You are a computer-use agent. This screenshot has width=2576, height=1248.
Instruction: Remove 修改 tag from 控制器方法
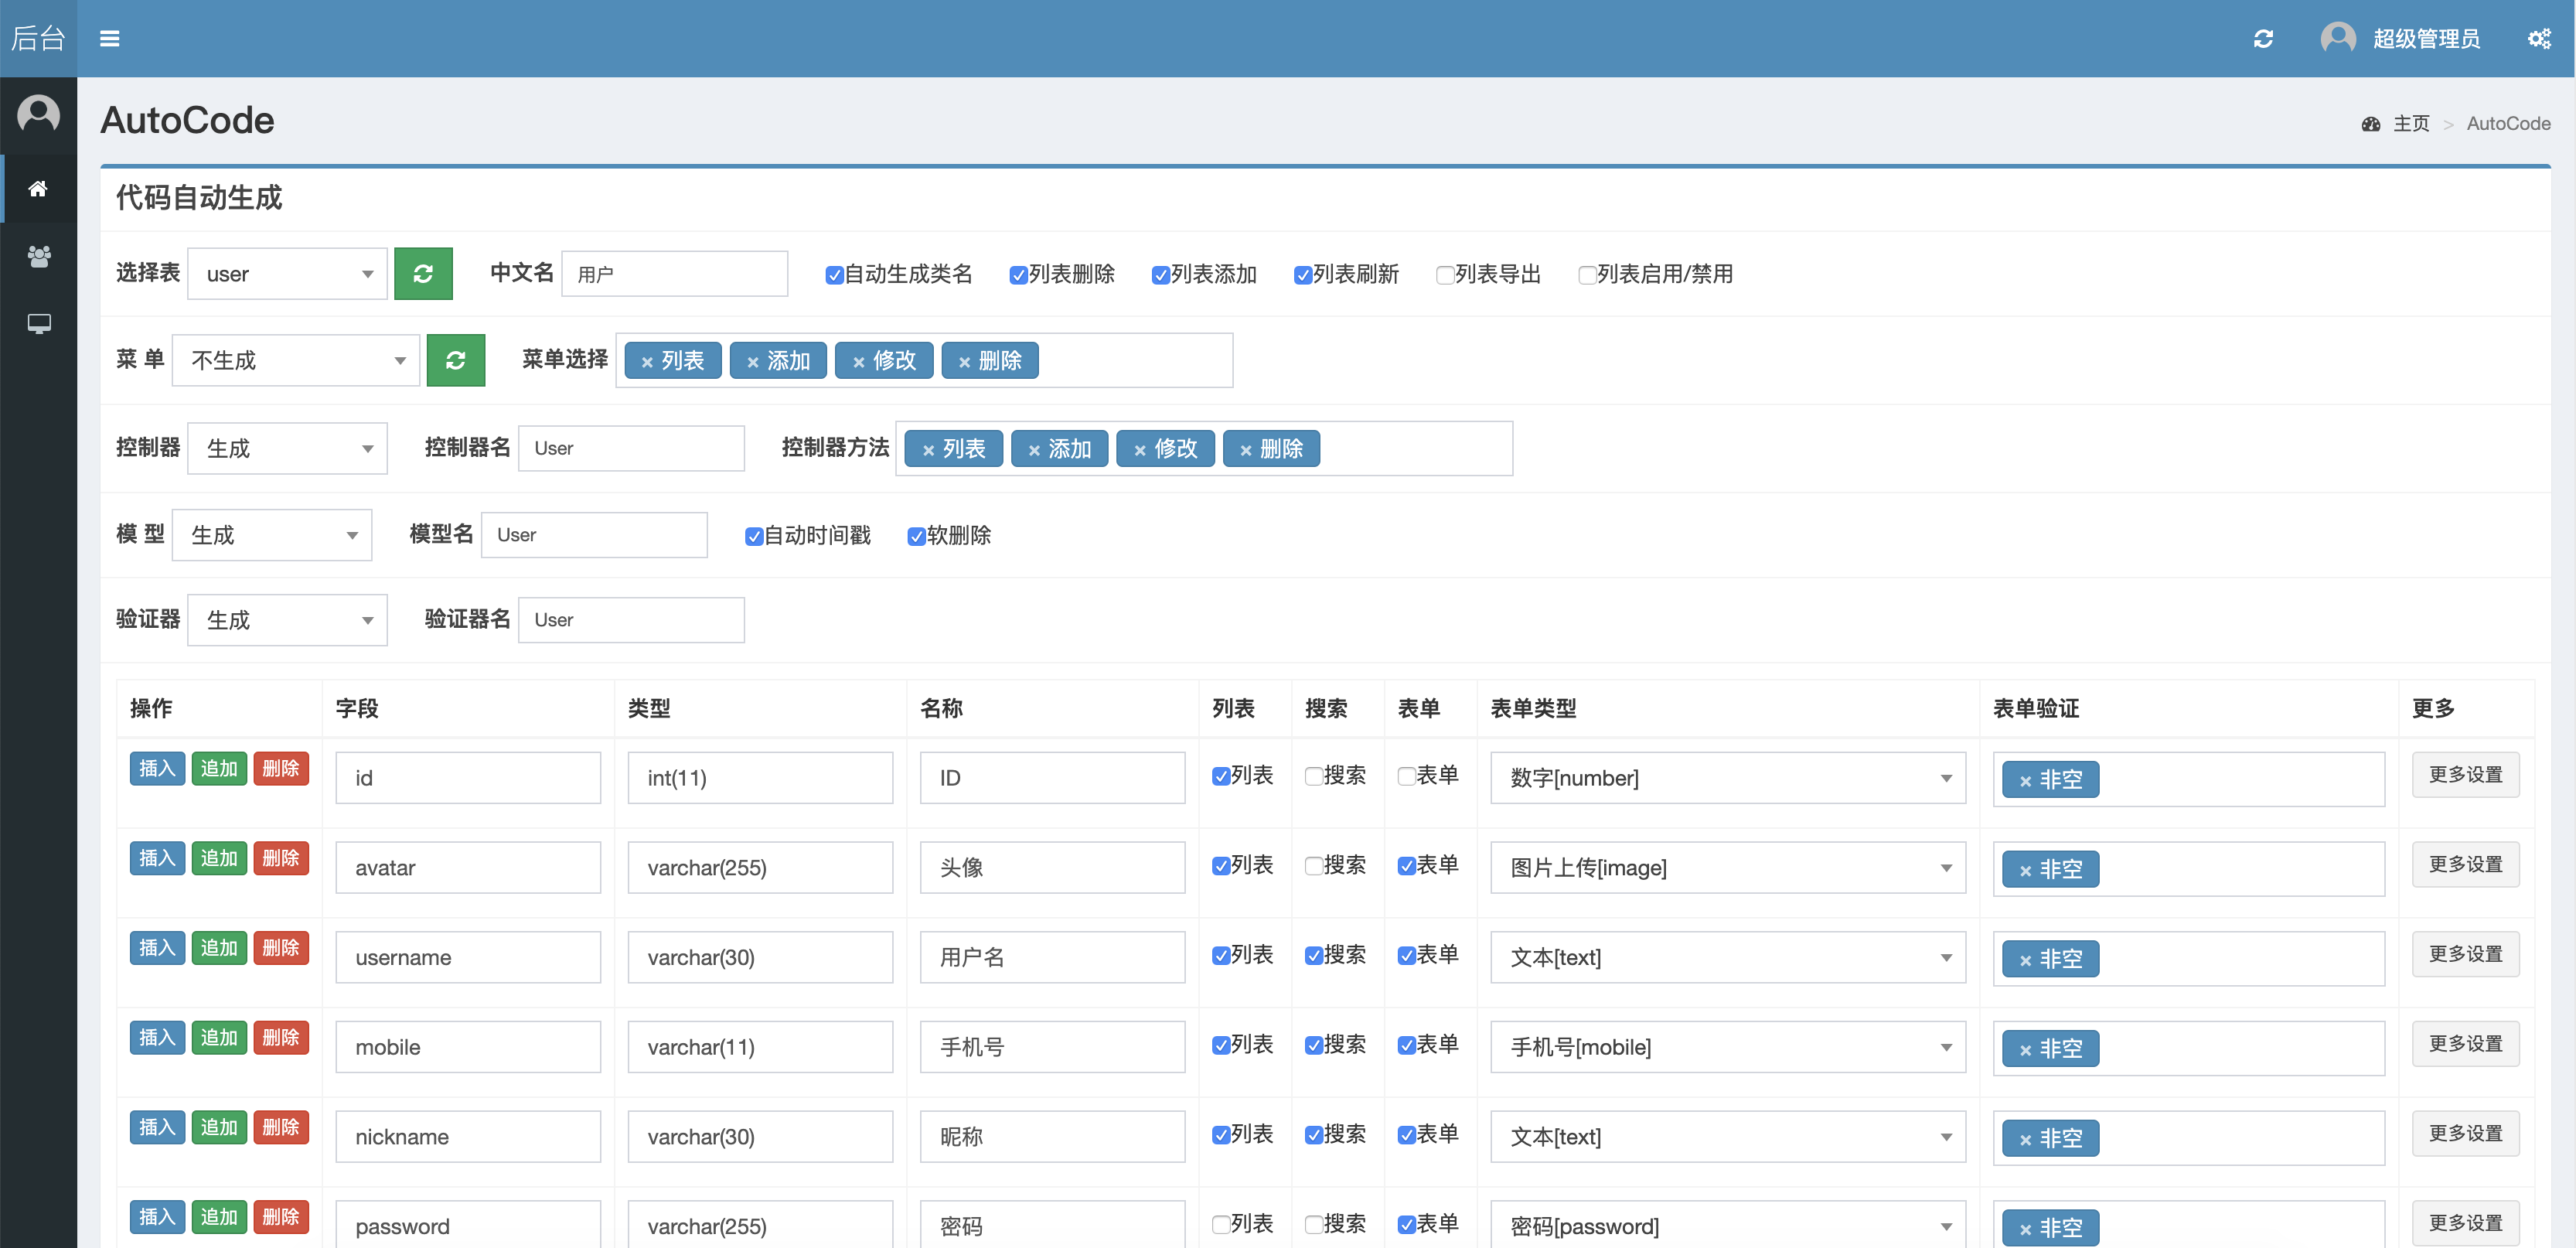pyautogui.click(x=1139, y=450)
